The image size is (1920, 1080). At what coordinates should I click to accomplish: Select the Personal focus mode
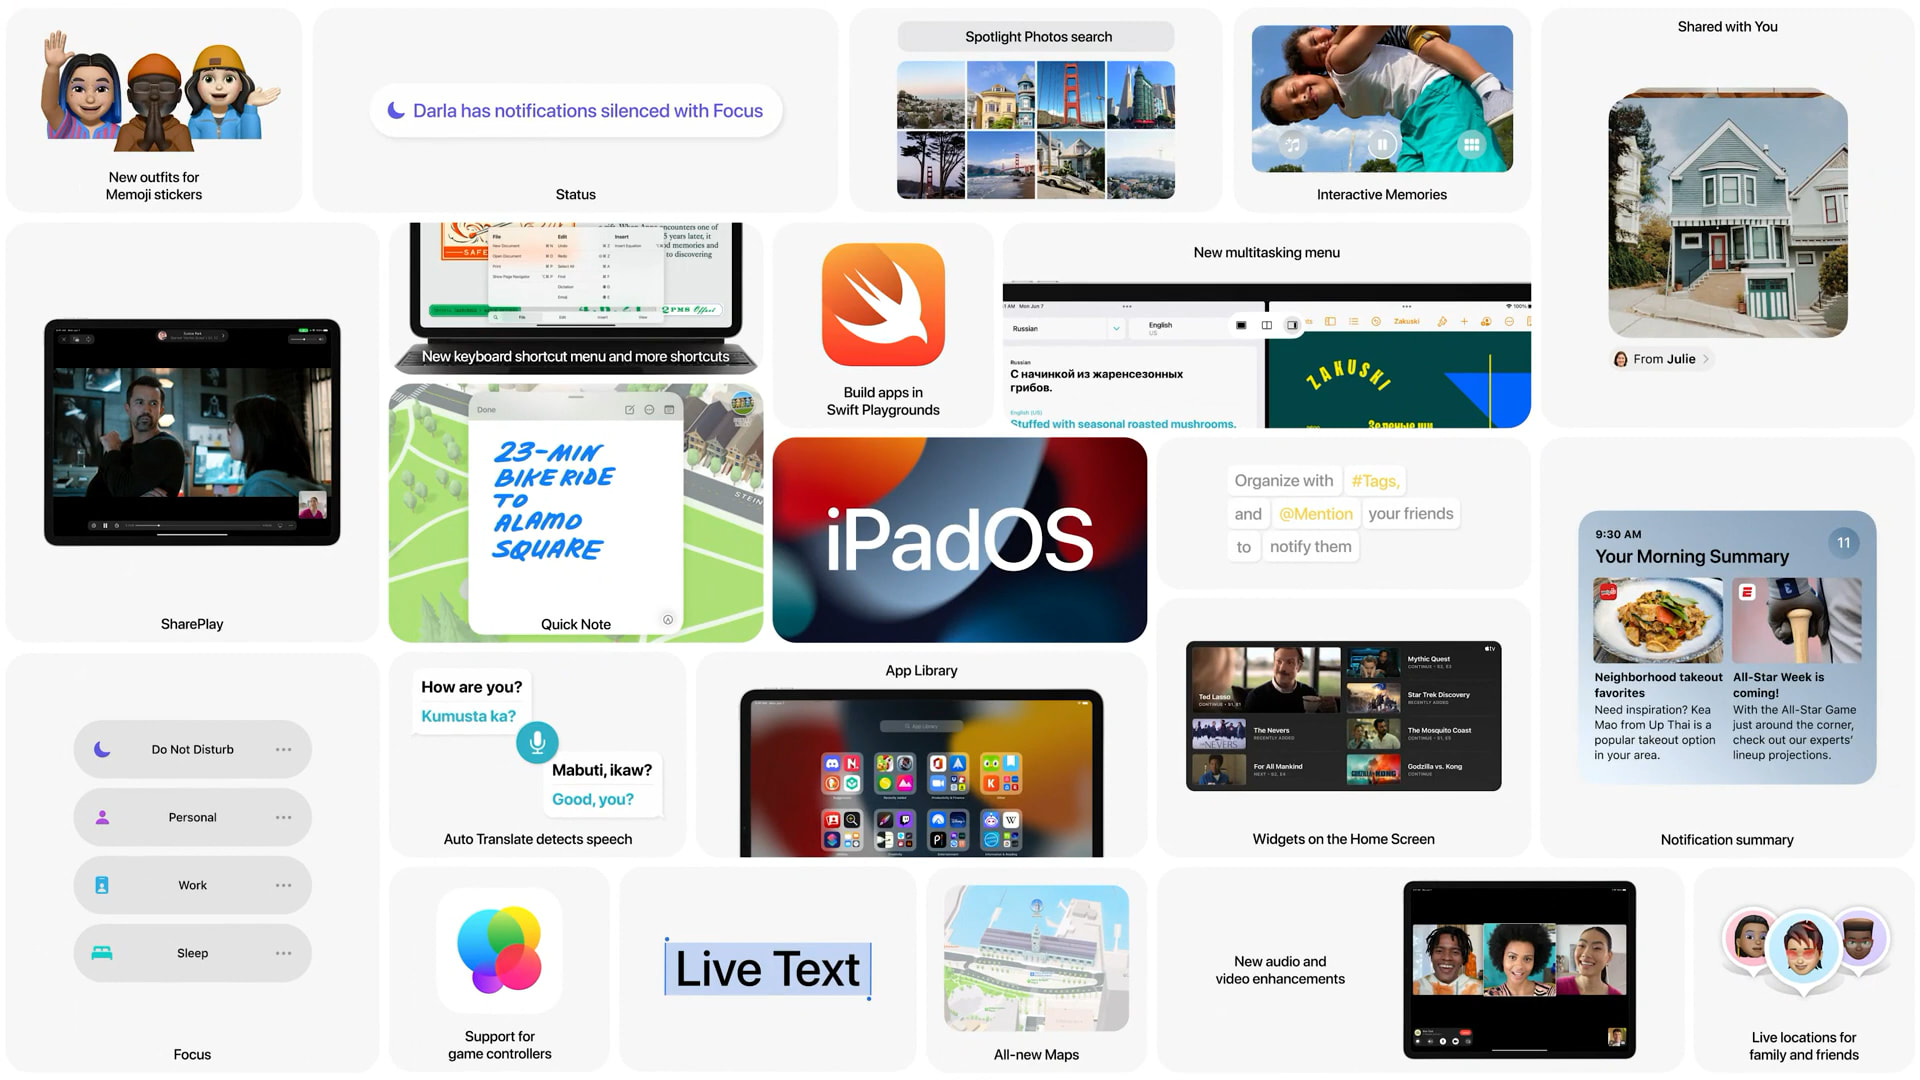(x=193, y=816)
